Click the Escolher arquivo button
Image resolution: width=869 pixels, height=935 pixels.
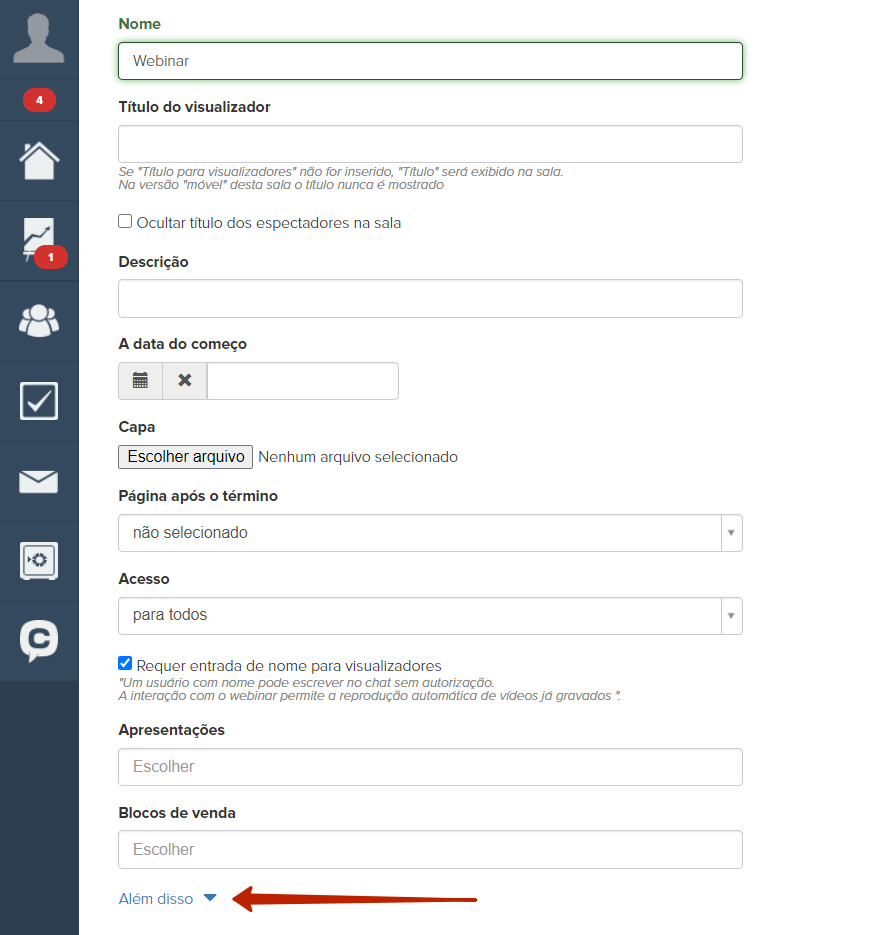point(185,457)
